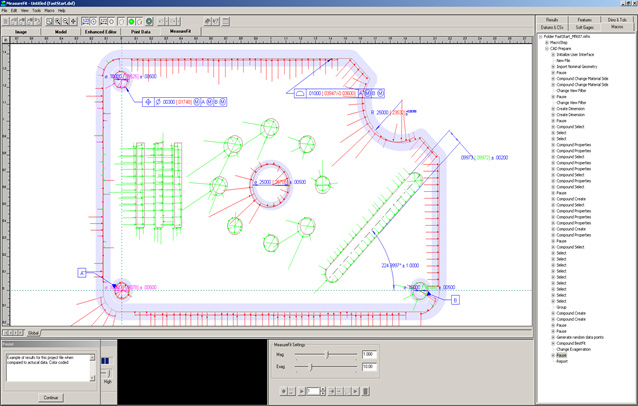Select the Macros panel tab
Screen dimensions: 638x406
click(x=617, y=27)
